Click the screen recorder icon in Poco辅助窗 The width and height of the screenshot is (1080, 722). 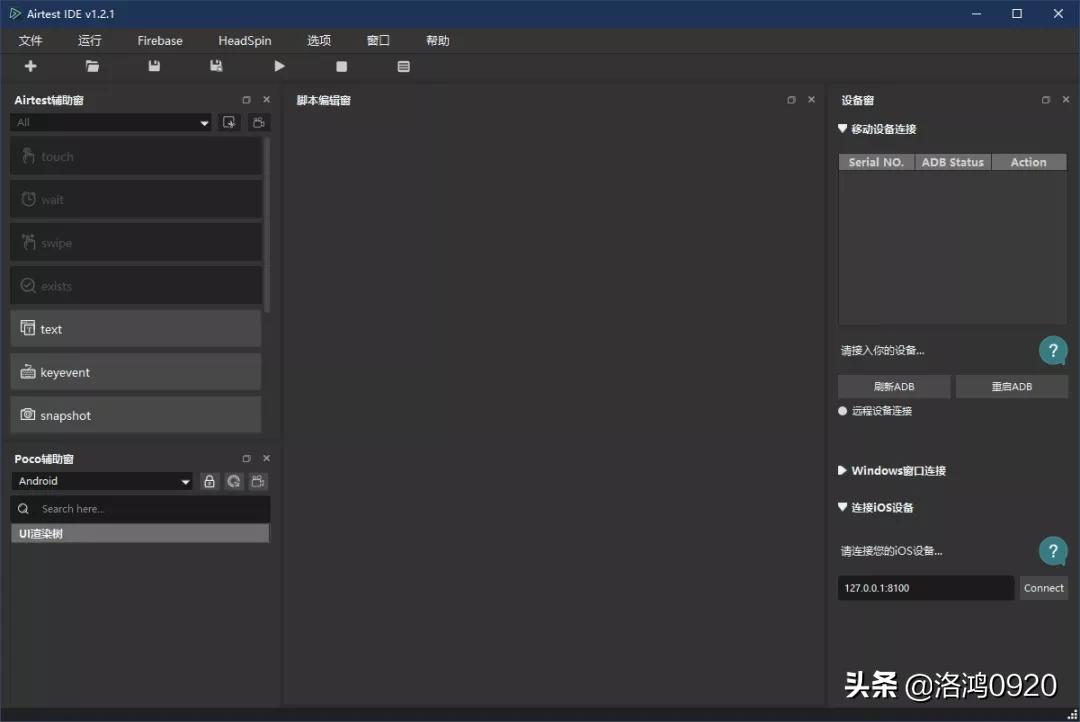(x=257, y=481)
